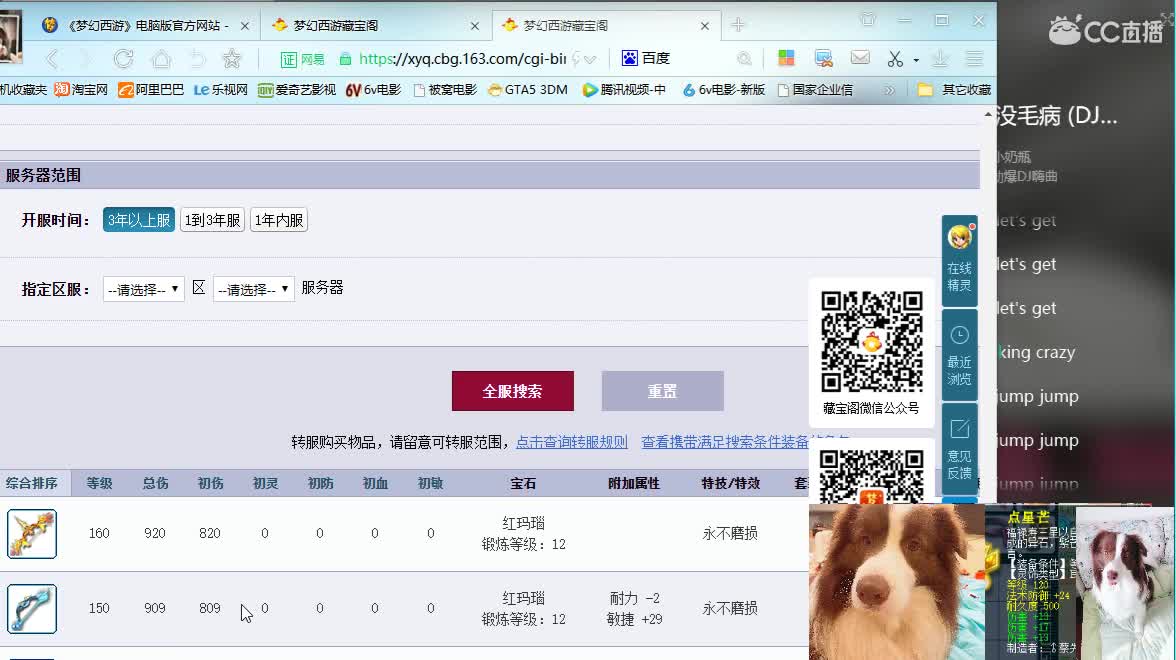Click the magnifier search icon in toolbar
The height and width of the screenshot is (660, 1176).
coord(744,58)
